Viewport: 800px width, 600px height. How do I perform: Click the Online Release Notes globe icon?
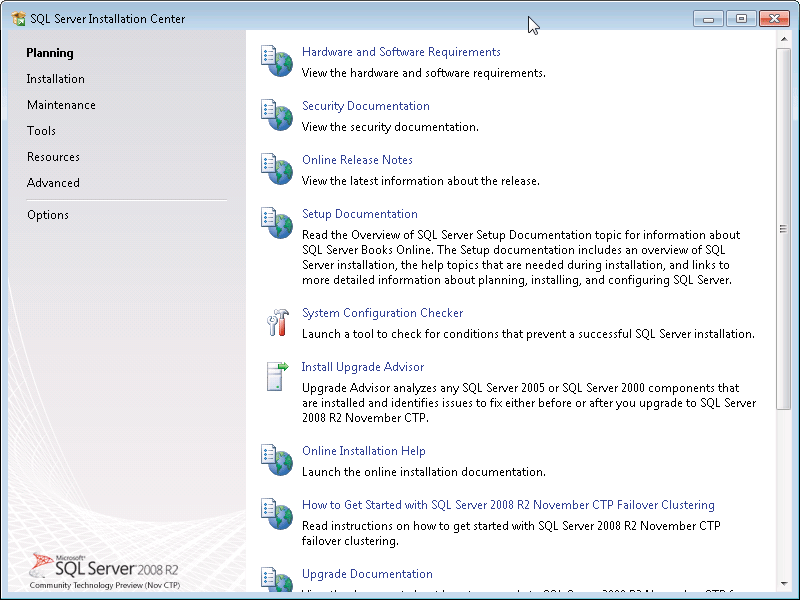click(x=276, y=168)
